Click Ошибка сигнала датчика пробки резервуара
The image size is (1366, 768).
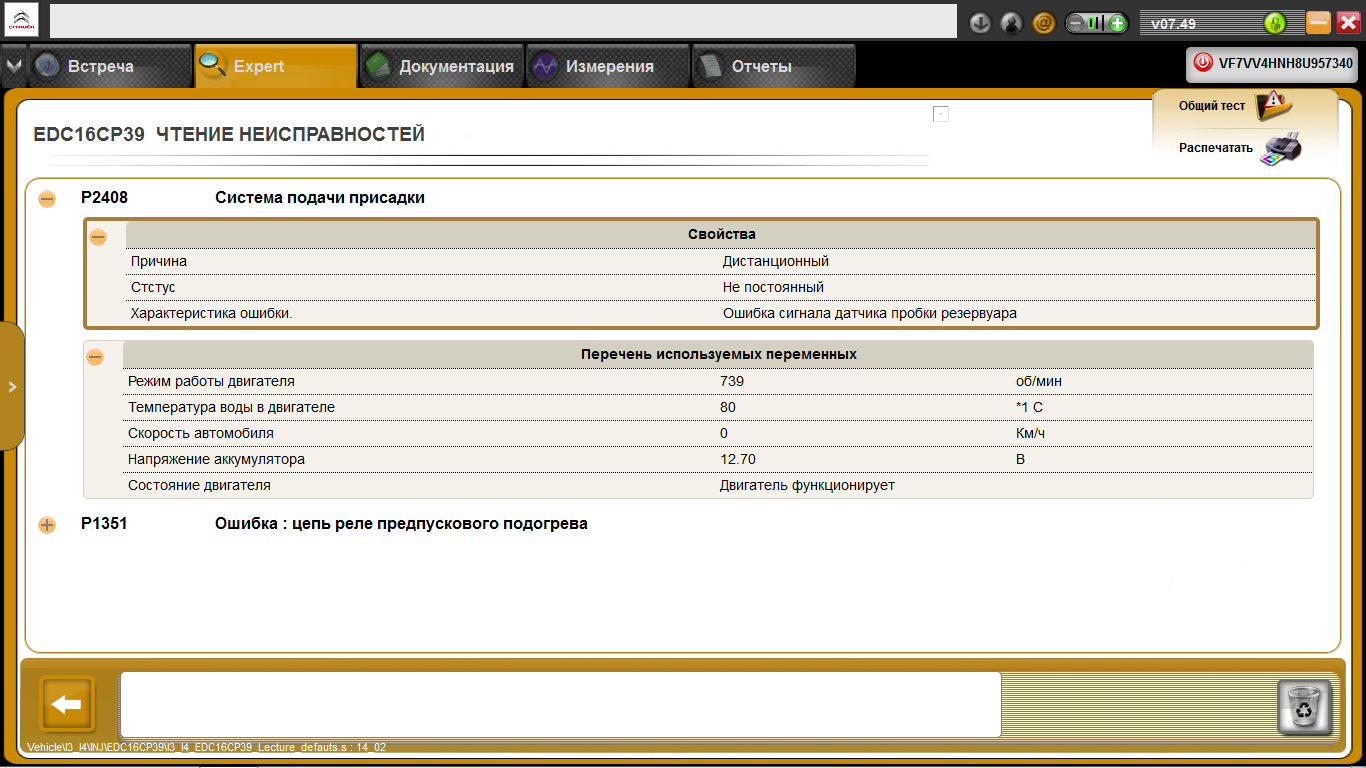tap(870, 313)
